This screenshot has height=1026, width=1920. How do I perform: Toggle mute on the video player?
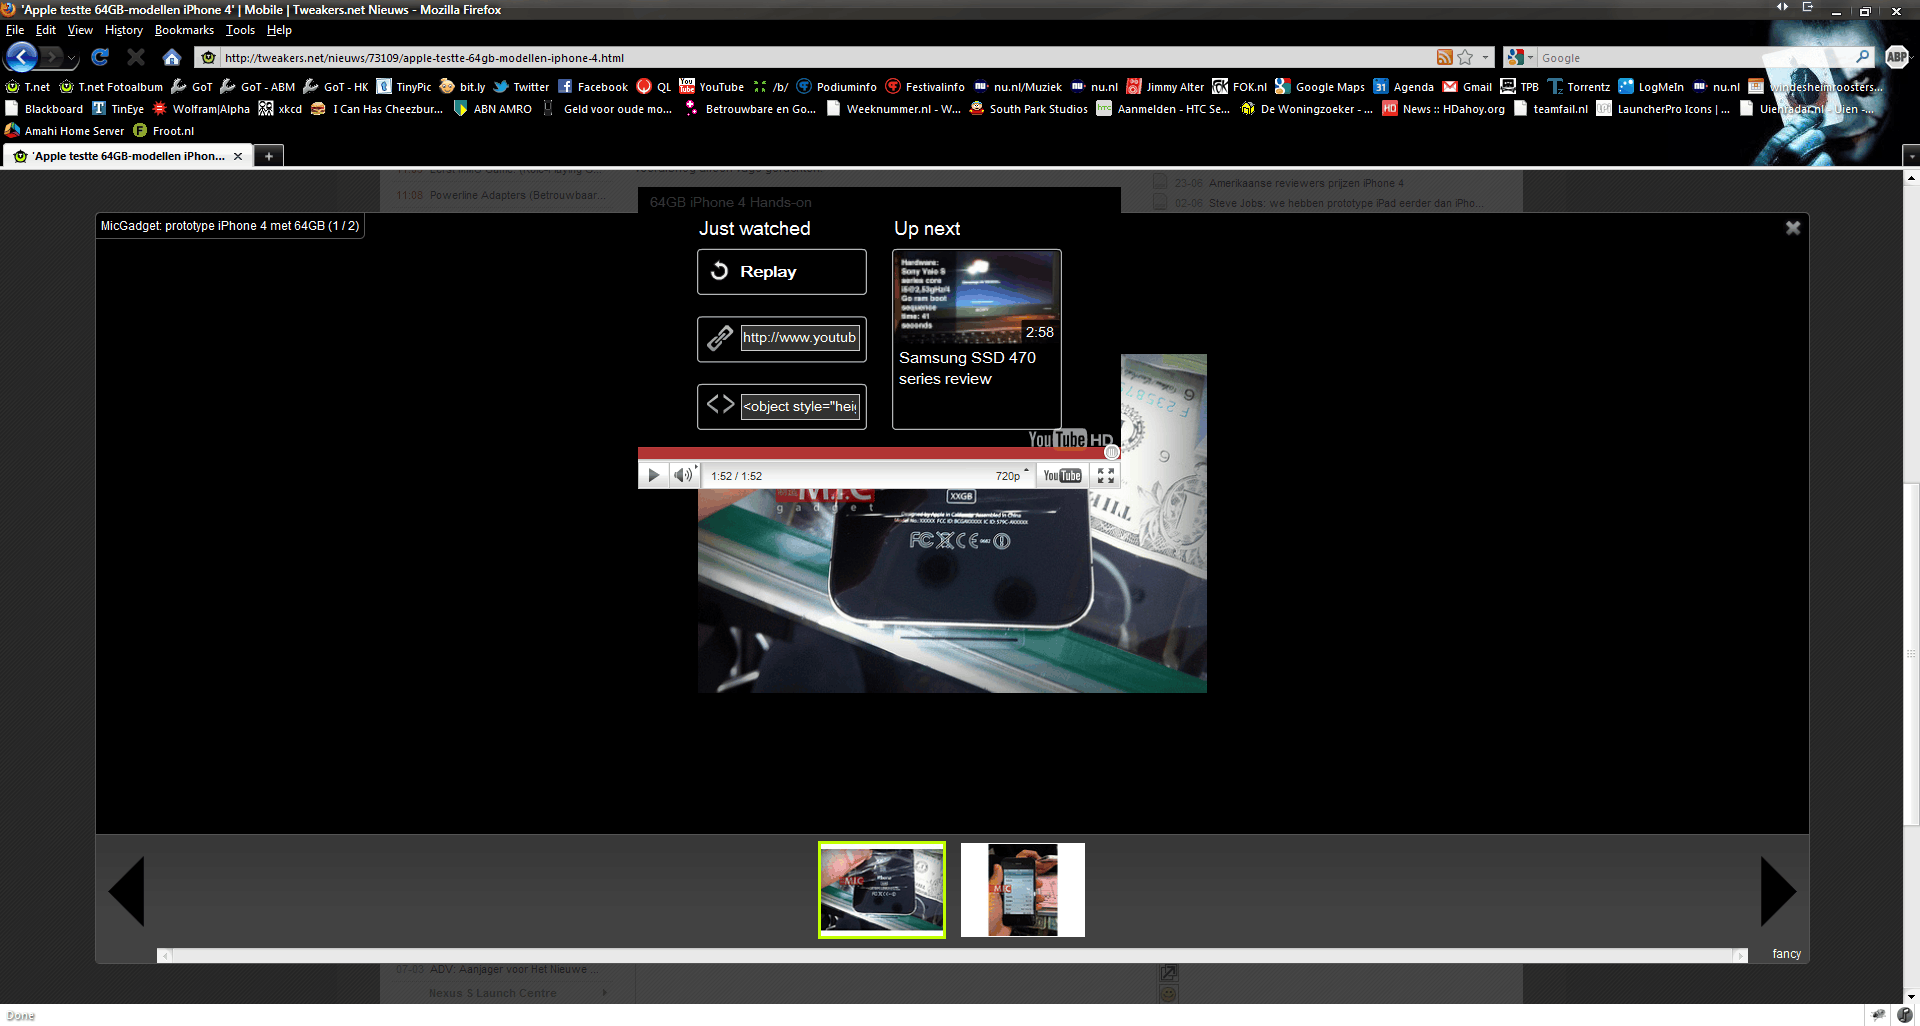point(683,475)
